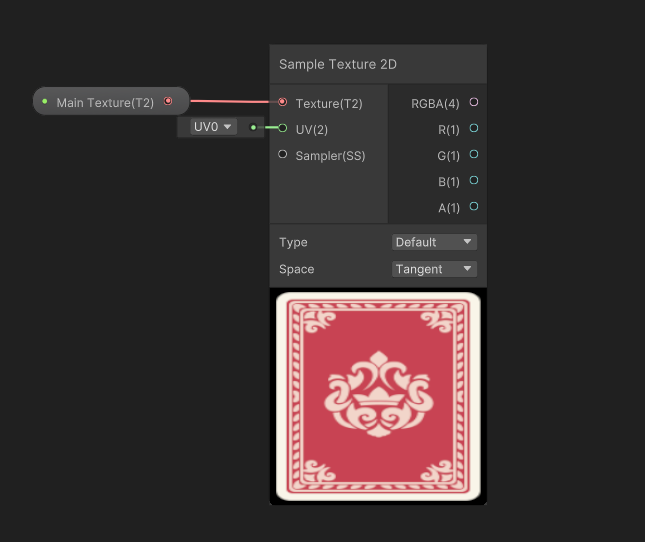Click the A(1) alpha output port
This screenshot has height=542, width=645.
click(474, 207)
